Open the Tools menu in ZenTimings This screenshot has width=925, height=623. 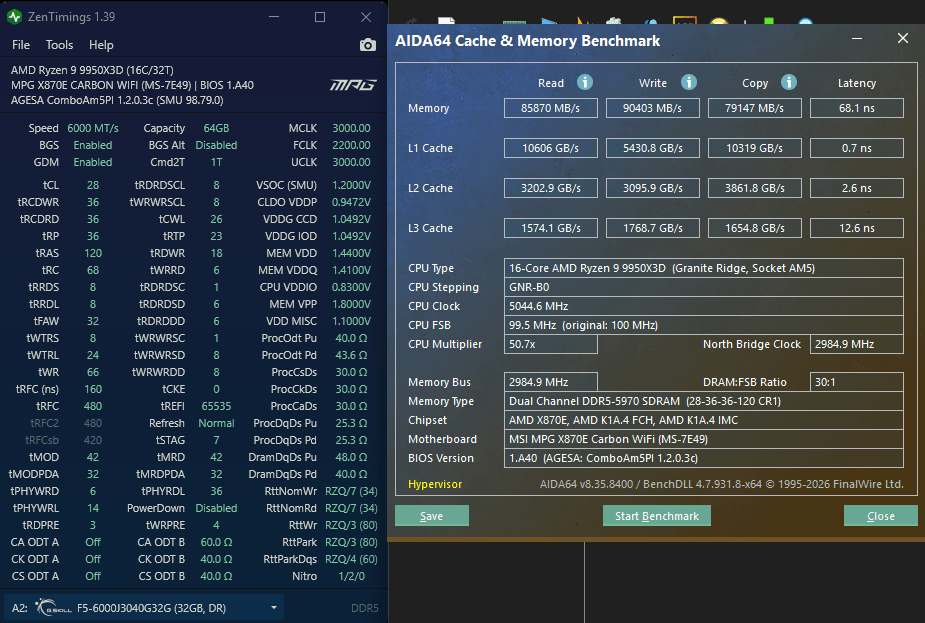pyautogui.click(x=60, y=45)
